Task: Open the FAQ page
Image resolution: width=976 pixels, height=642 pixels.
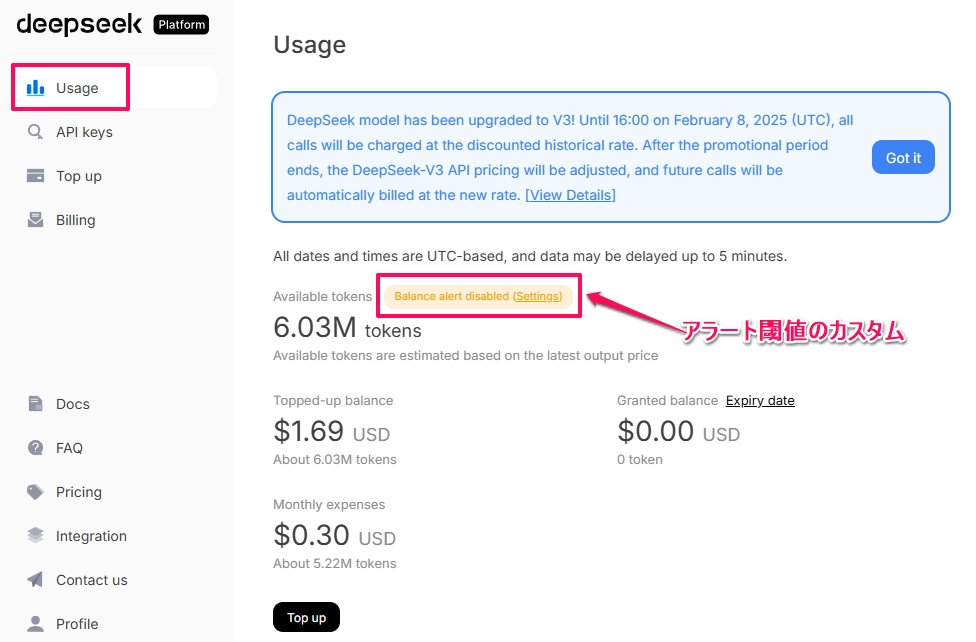Action: point(115,448)
